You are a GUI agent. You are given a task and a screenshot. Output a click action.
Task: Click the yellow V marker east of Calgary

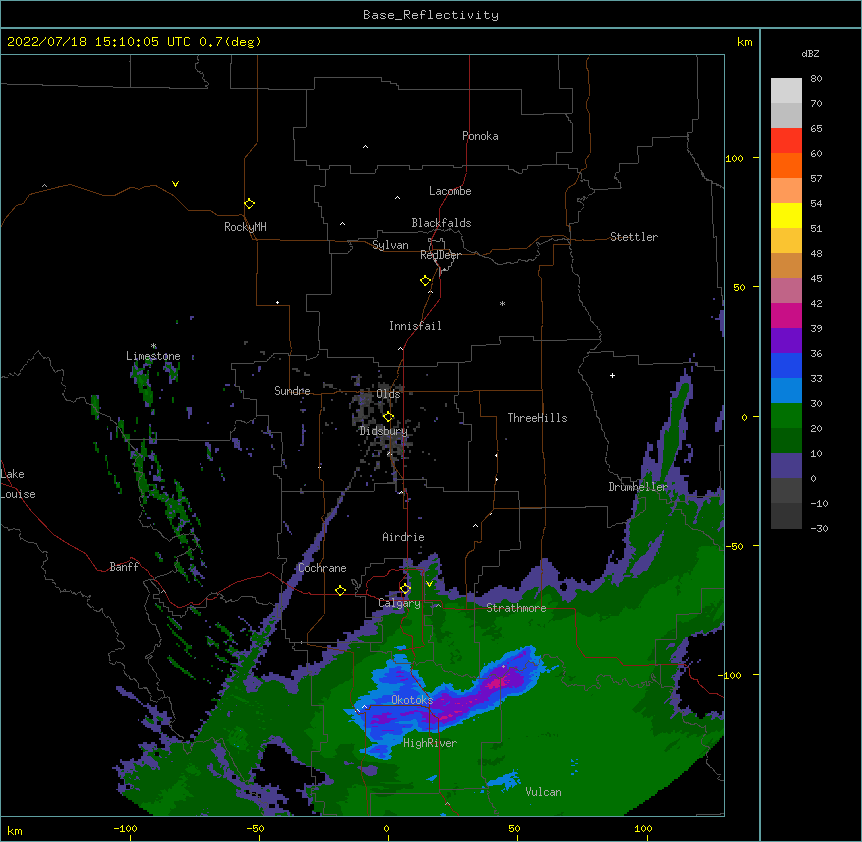tap(429, 584)
